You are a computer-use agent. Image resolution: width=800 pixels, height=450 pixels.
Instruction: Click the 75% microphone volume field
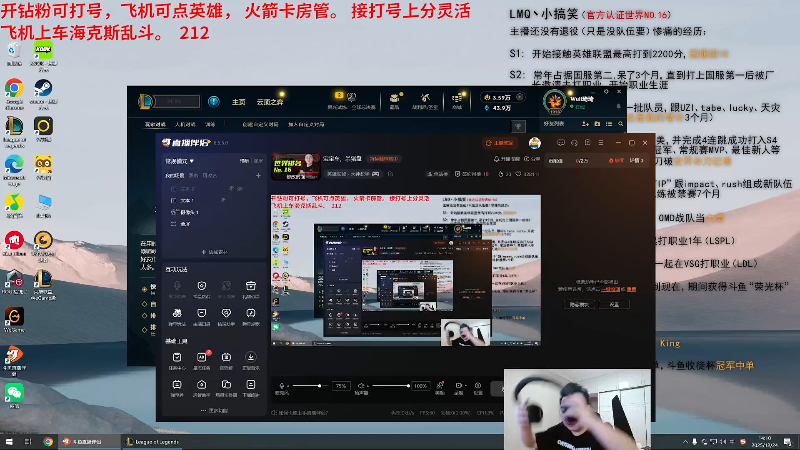pos(341,386)
